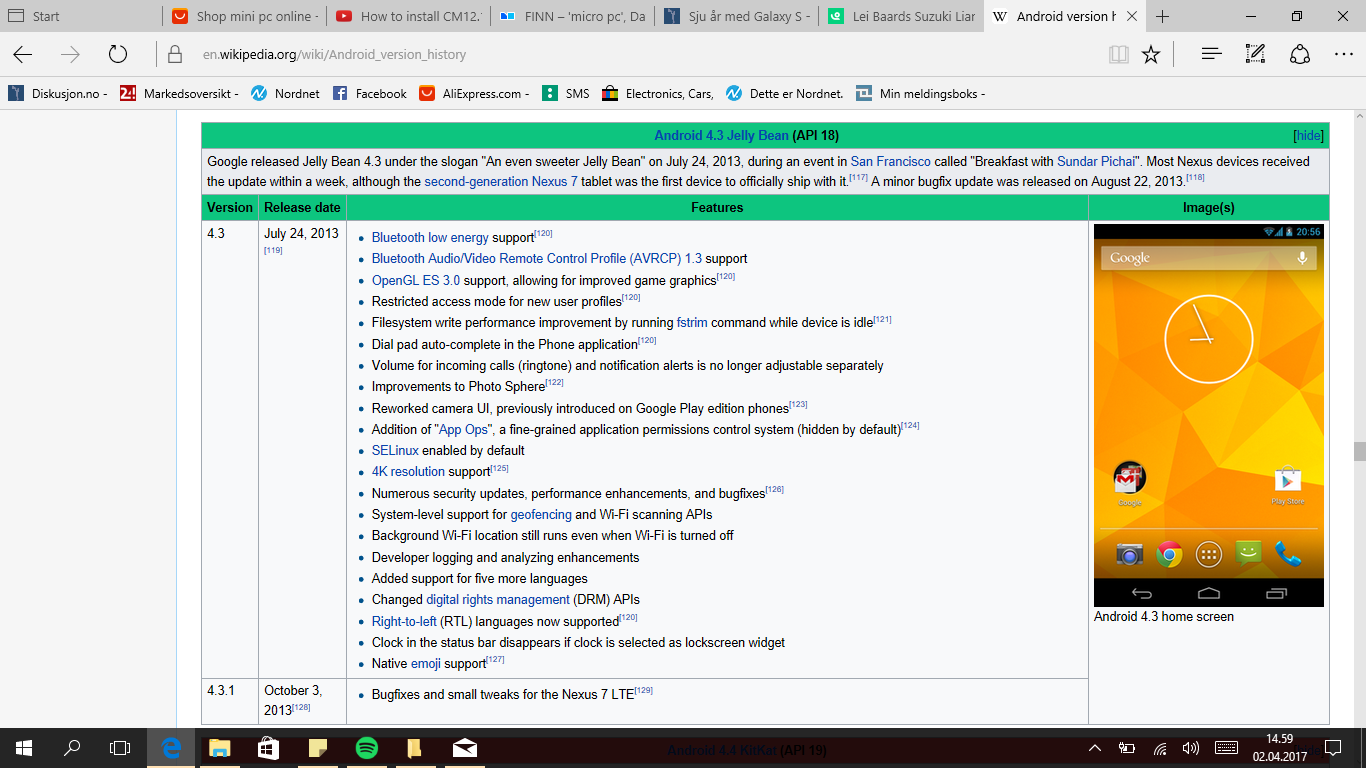1366x768 pixels.
Task: Follow the San Francisco link
Action: click(890, 161)
